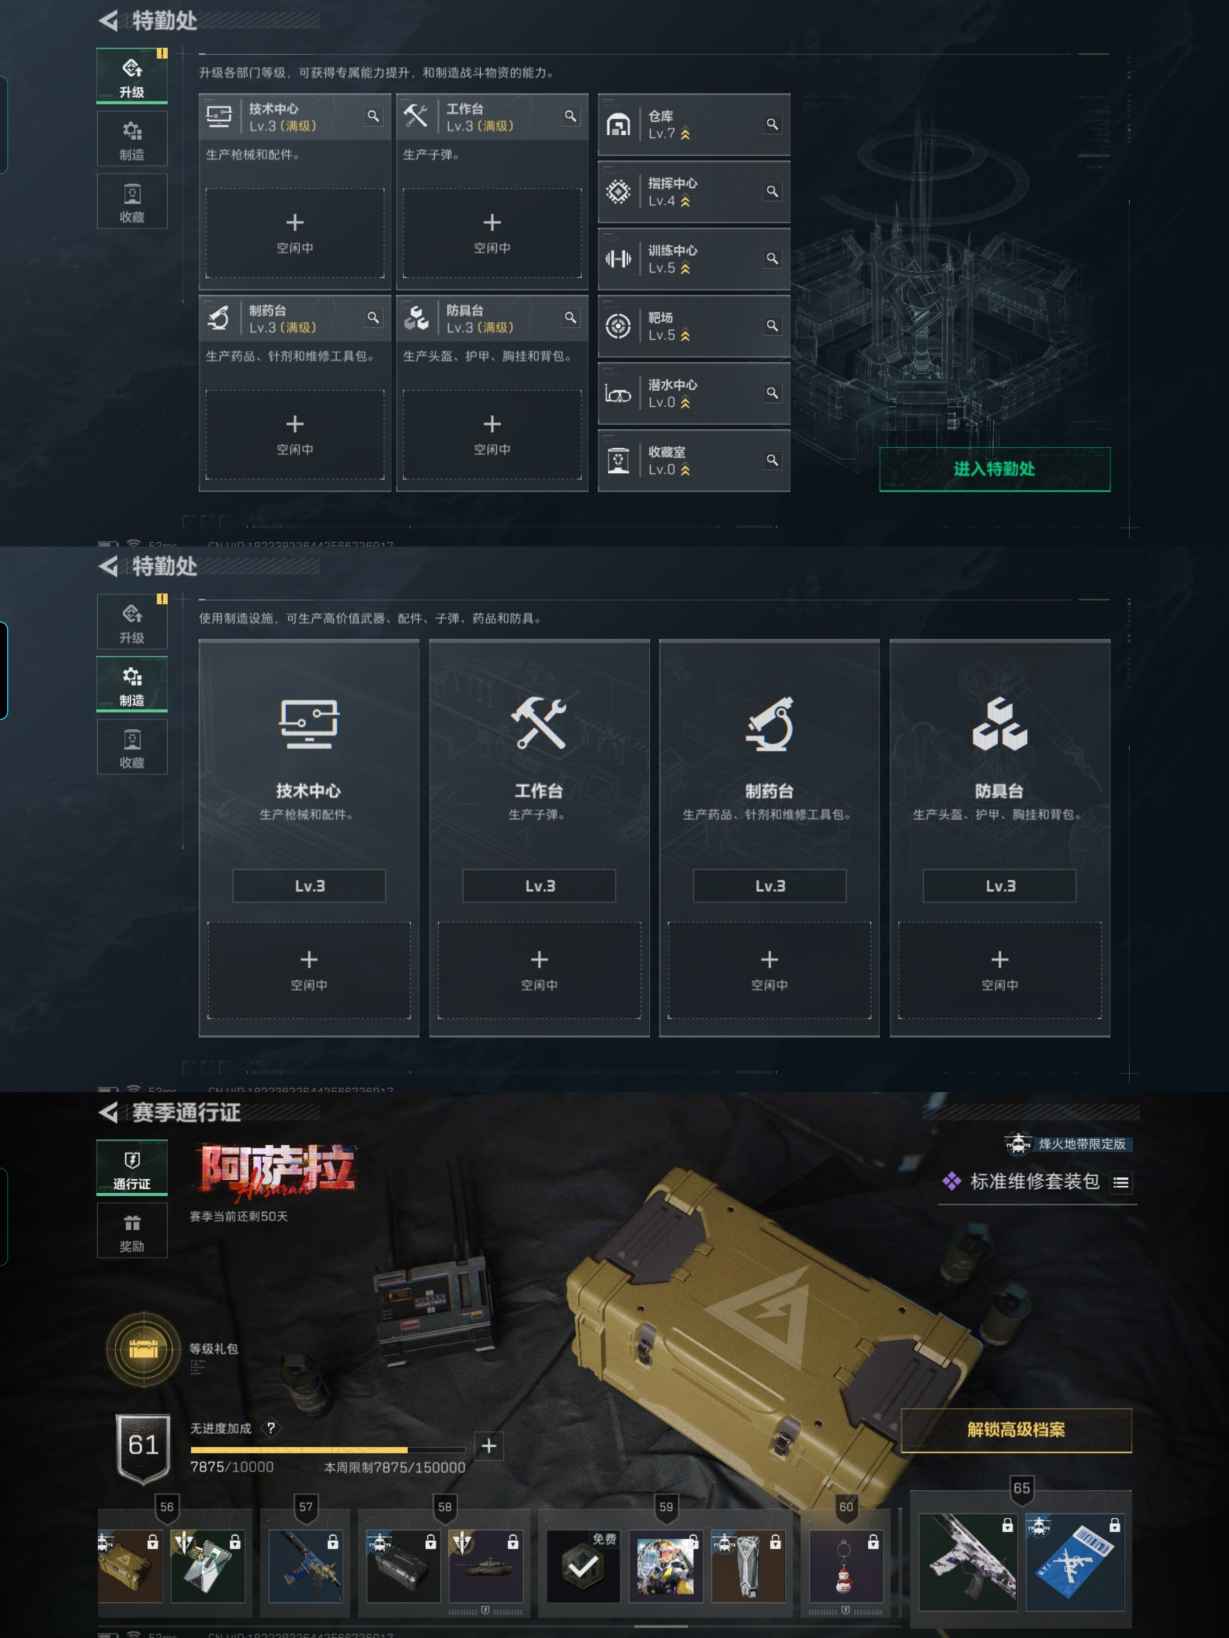Inspect 指挥中心 with its magnifier icon
Viewport: 1229px width, 1638px height.
tap(772, 192)
